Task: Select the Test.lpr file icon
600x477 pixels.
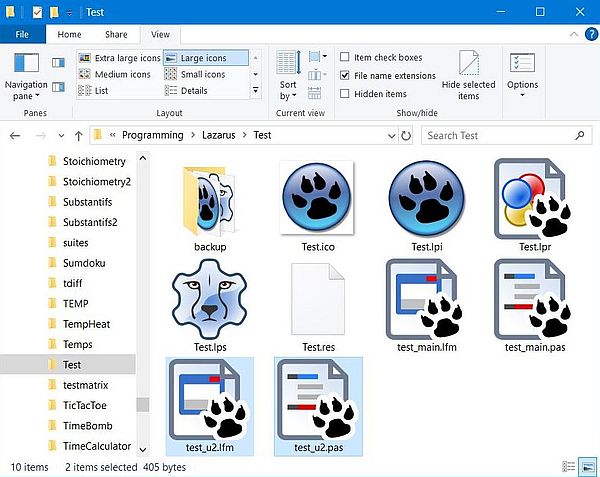Action: [533, 200]
